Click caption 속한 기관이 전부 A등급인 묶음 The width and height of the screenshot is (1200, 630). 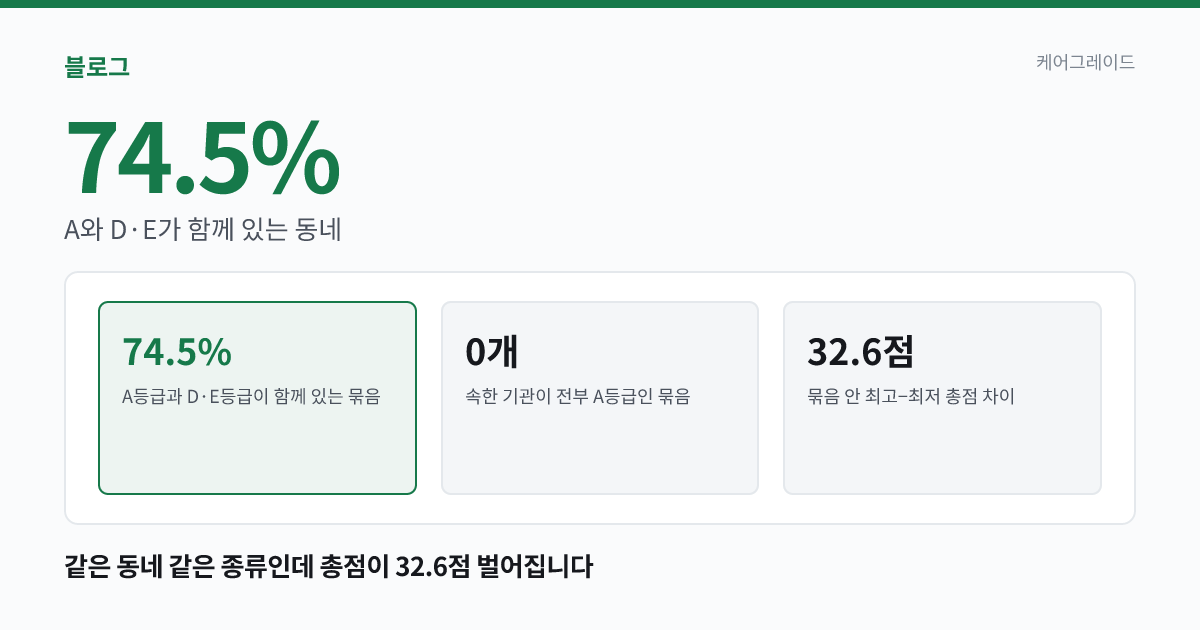click(x=578, y=397)
